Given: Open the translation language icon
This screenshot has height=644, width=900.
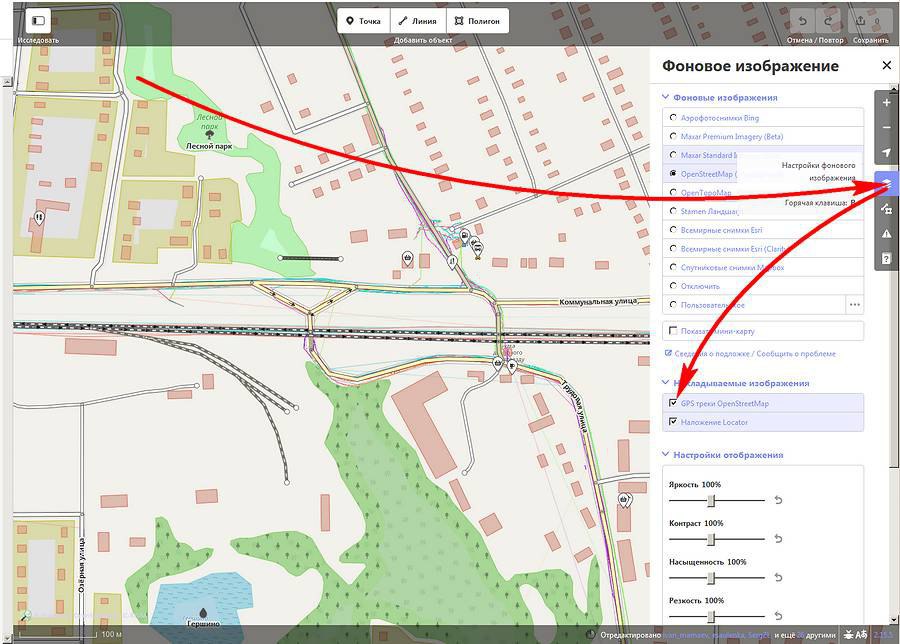Looking at the screenshot, I should [862, 635].
